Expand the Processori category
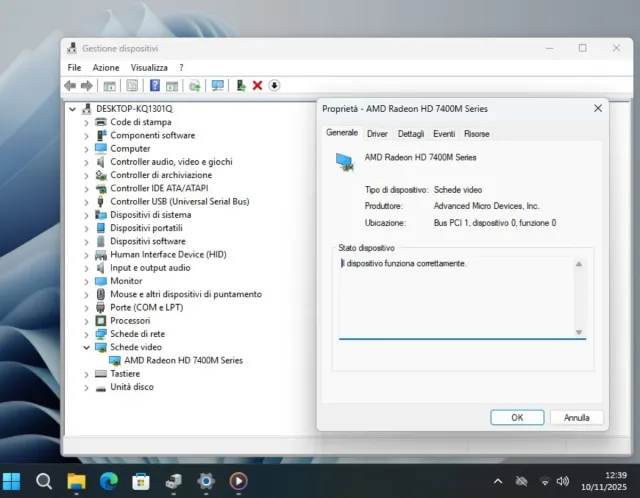 pos(87,321)
